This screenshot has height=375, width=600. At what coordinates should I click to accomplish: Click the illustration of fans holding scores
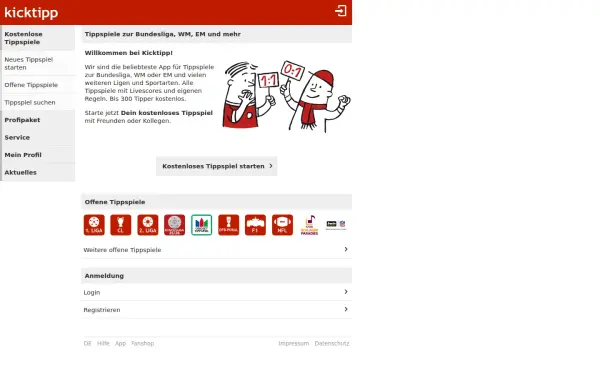click(286, 96)
